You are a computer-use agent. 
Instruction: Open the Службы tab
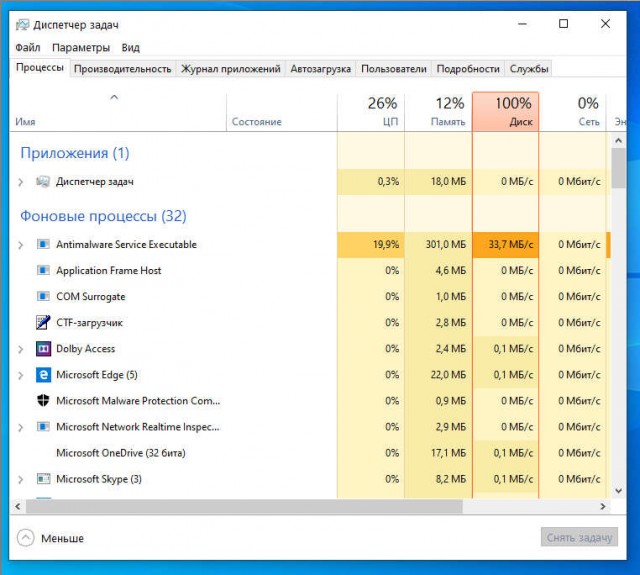coord(529,69)
